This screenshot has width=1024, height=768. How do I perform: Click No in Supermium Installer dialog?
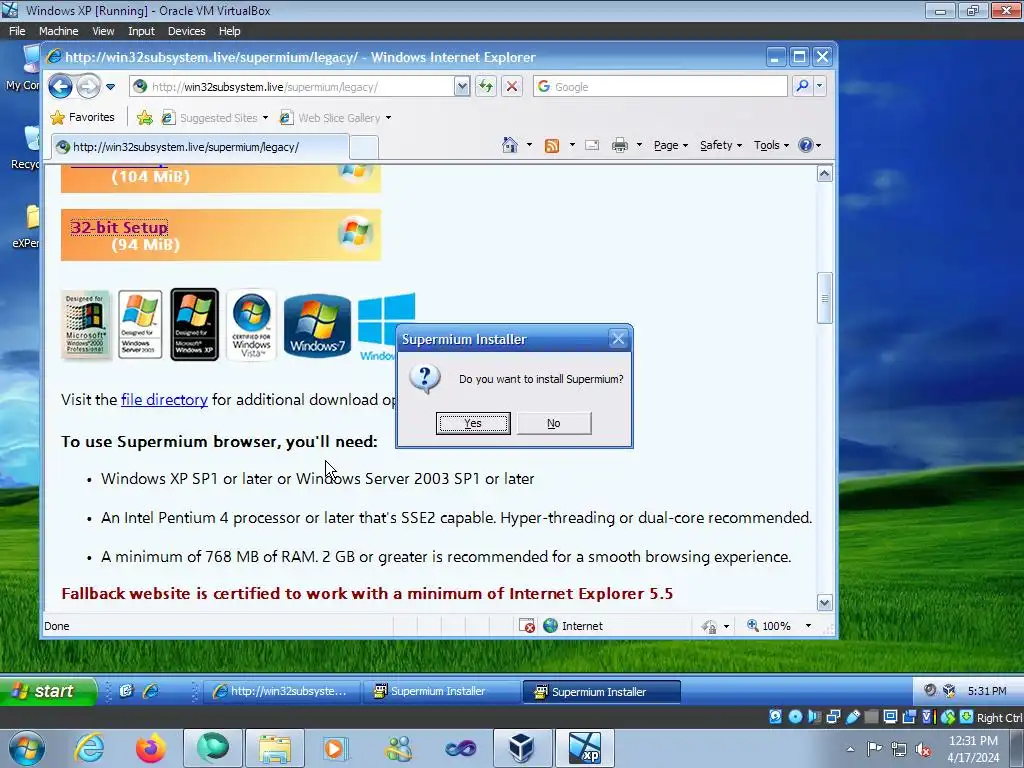pos(554,423)
